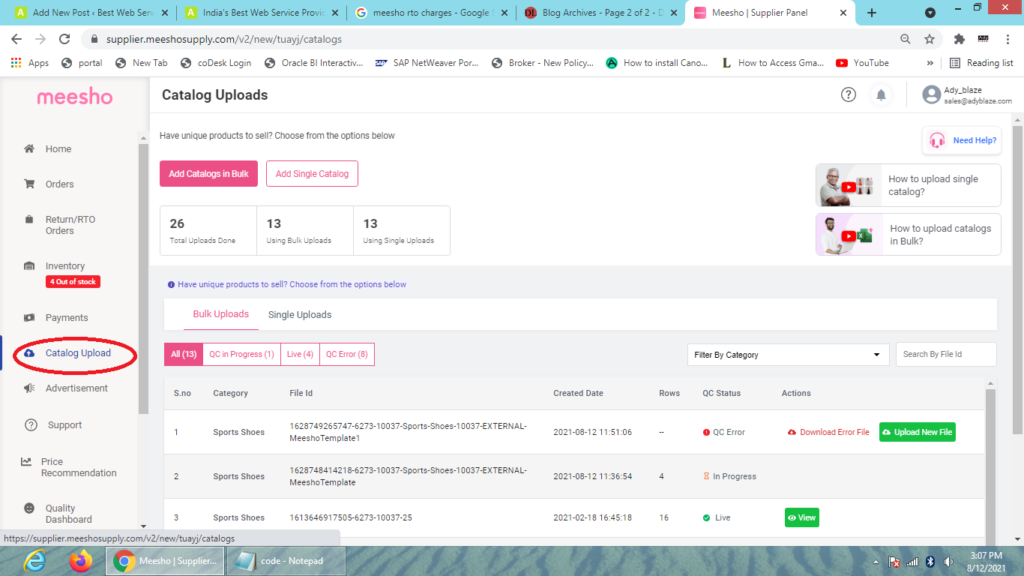1024x576 pixels.
Task: Open the Orders cart icon
Action: coord(29,184)
